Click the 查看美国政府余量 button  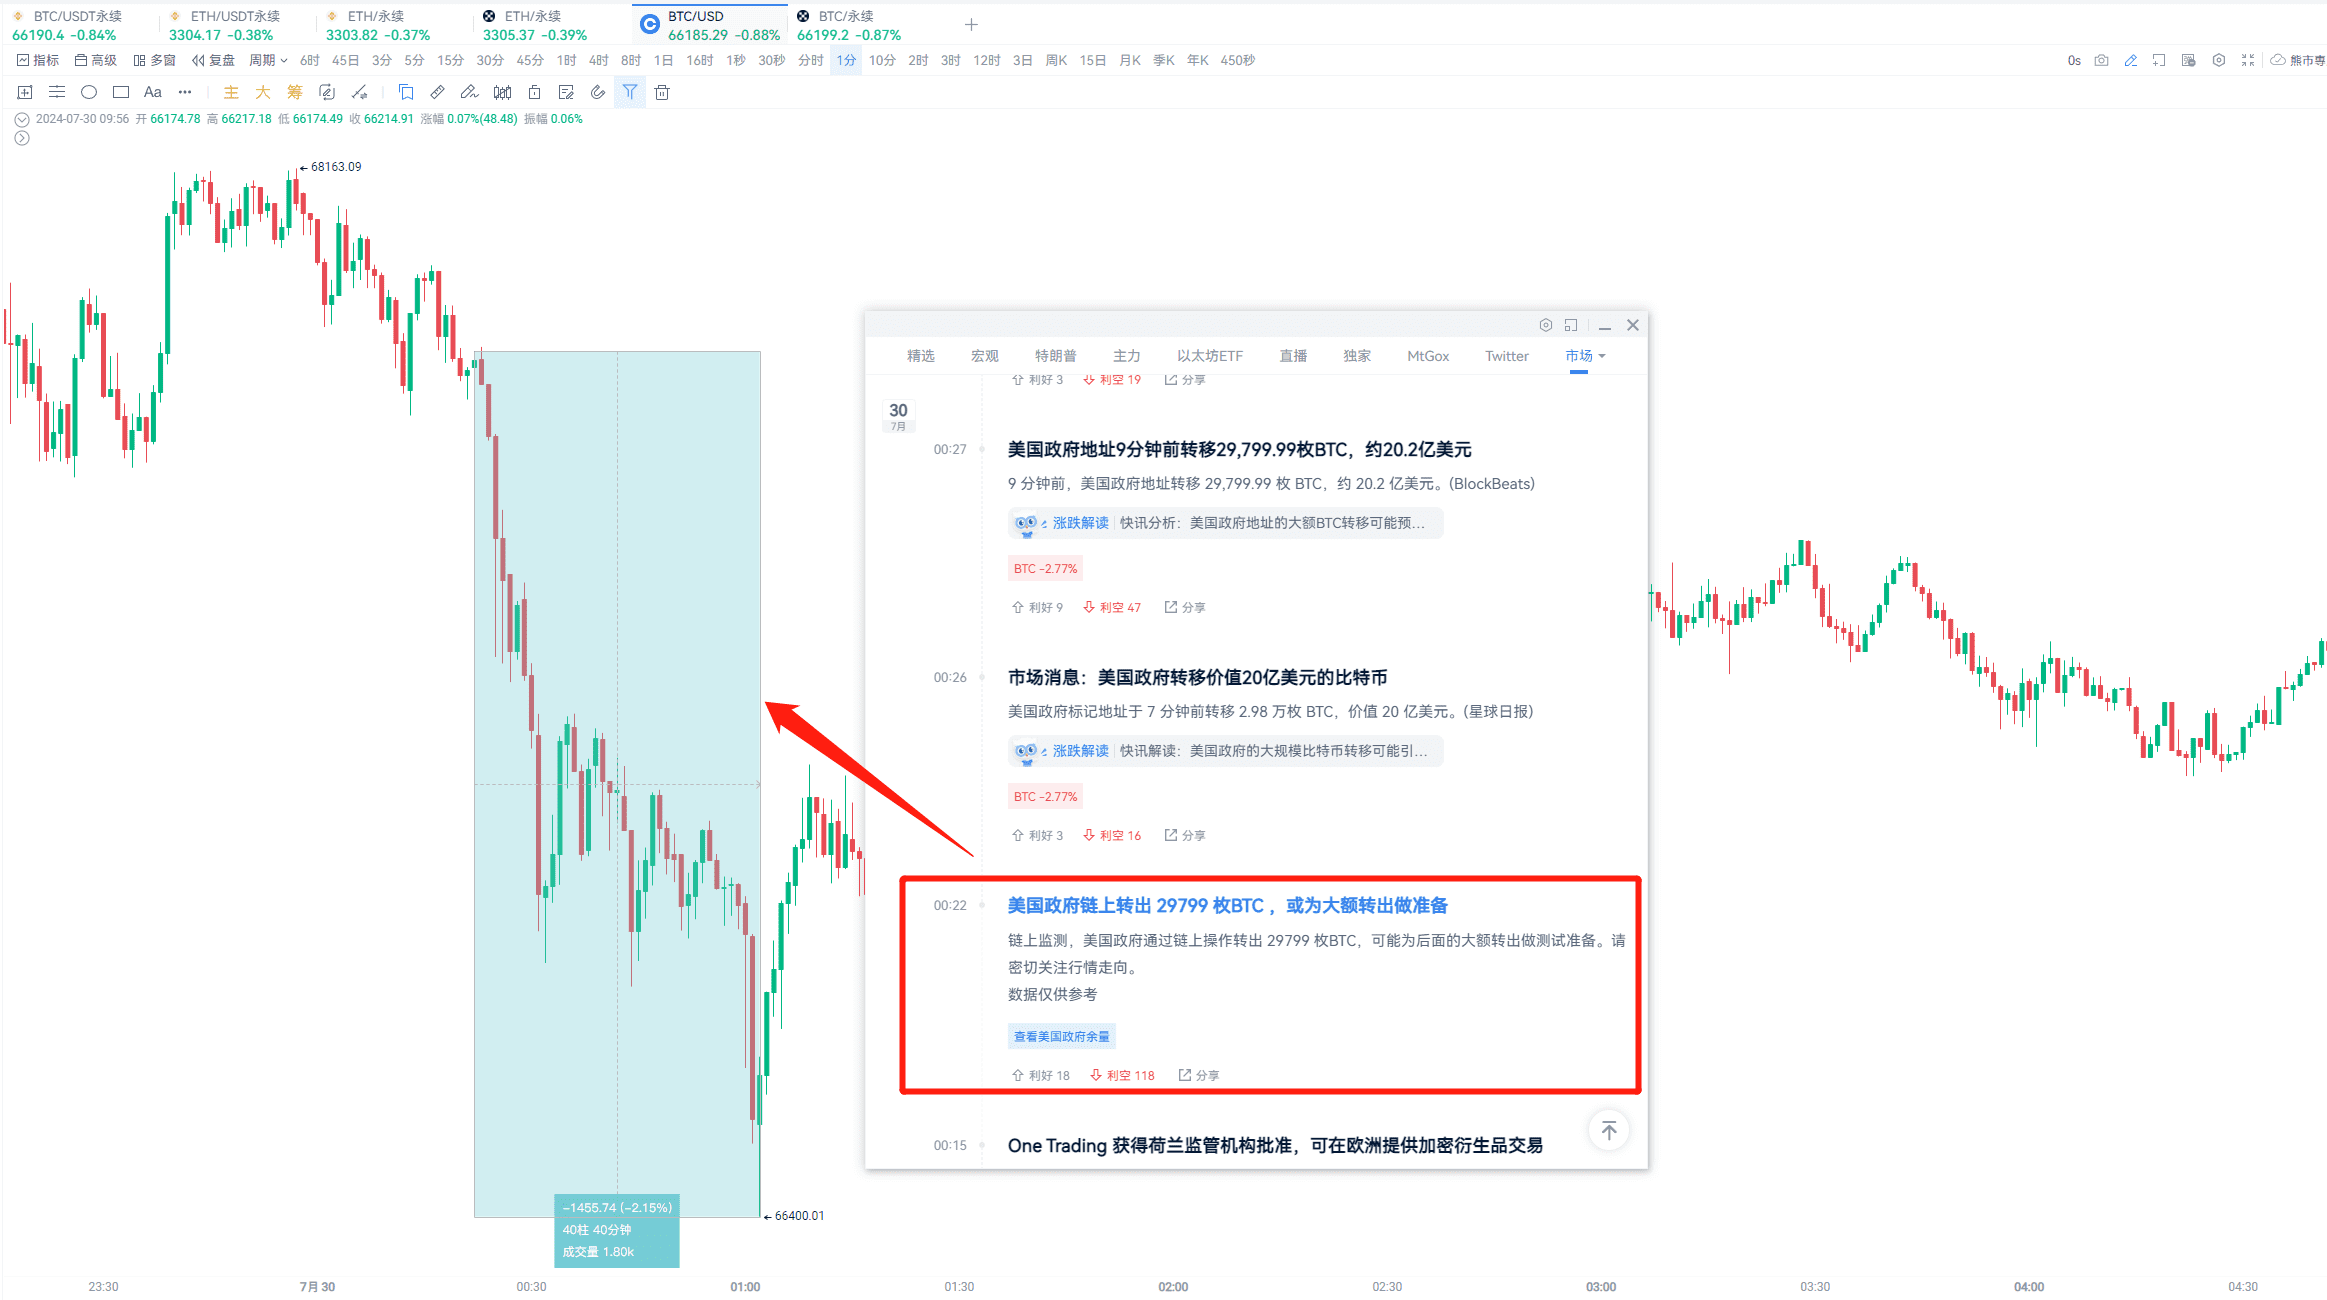[x=1061, y=1036]
